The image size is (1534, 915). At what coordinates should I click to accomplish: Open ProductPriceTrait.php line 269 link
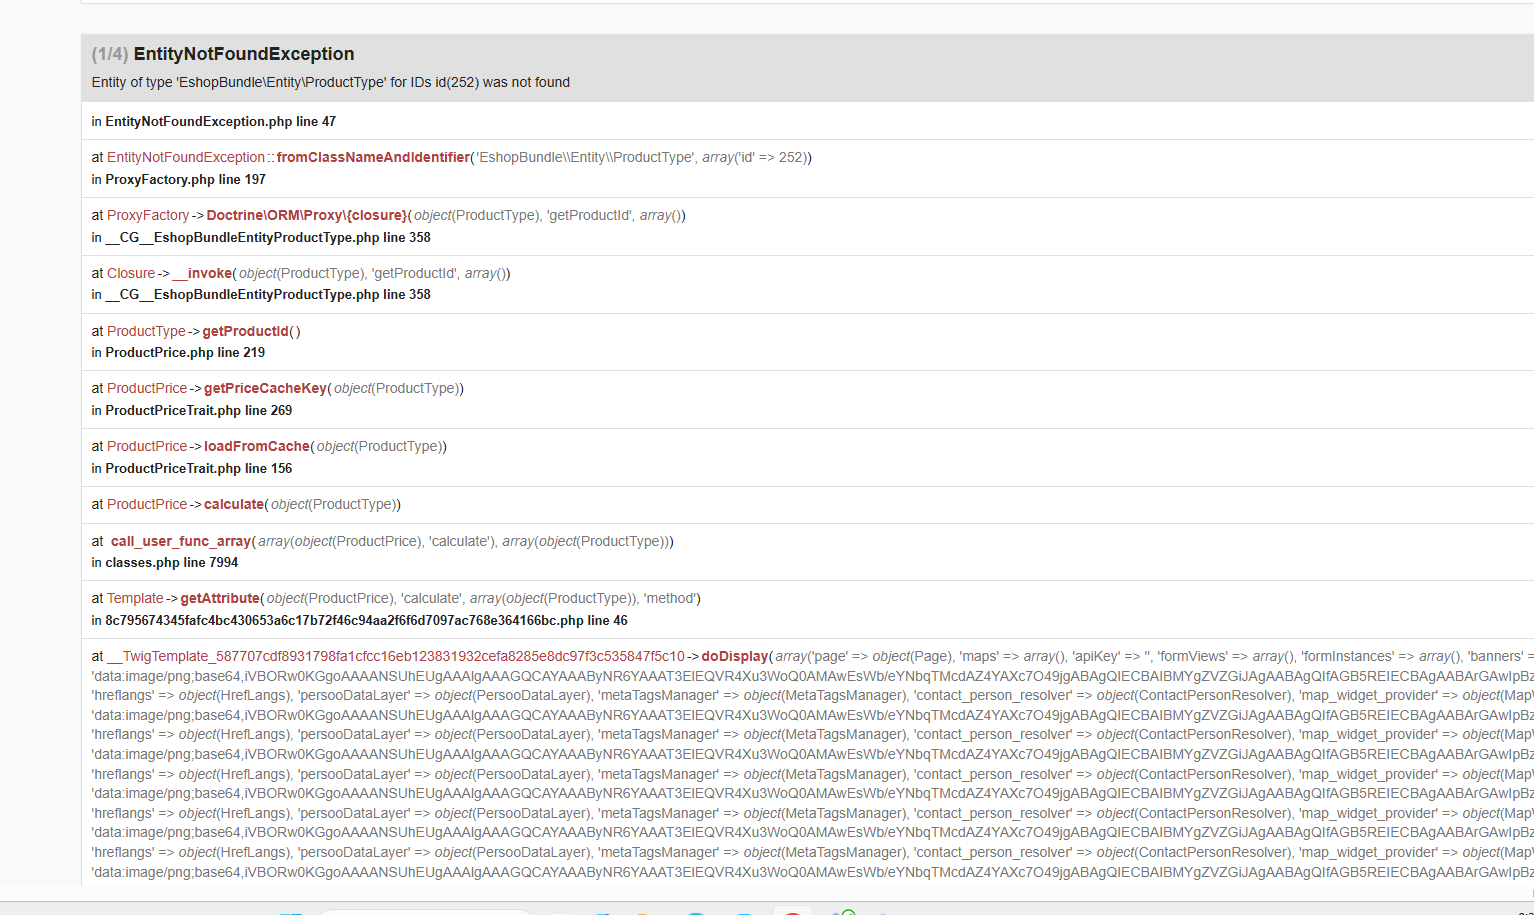199,410
